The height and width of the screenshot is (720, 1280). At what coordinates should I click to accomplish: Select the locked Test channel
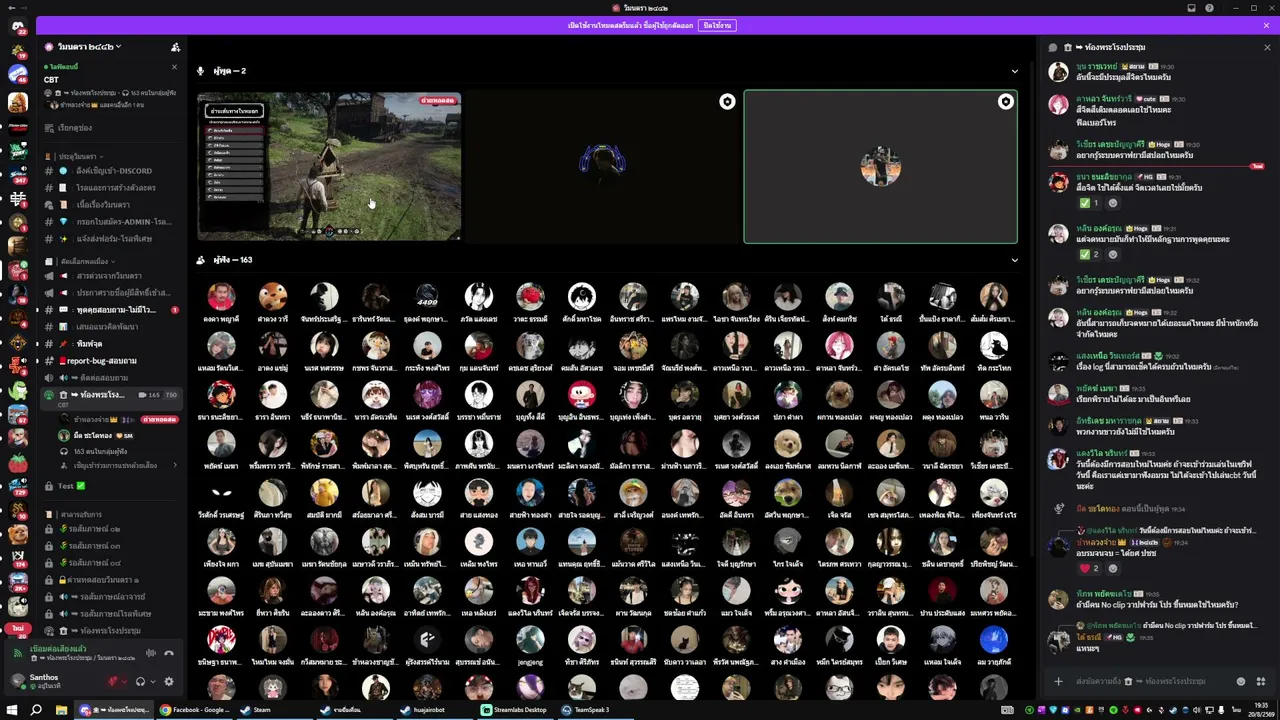point(112,486)
